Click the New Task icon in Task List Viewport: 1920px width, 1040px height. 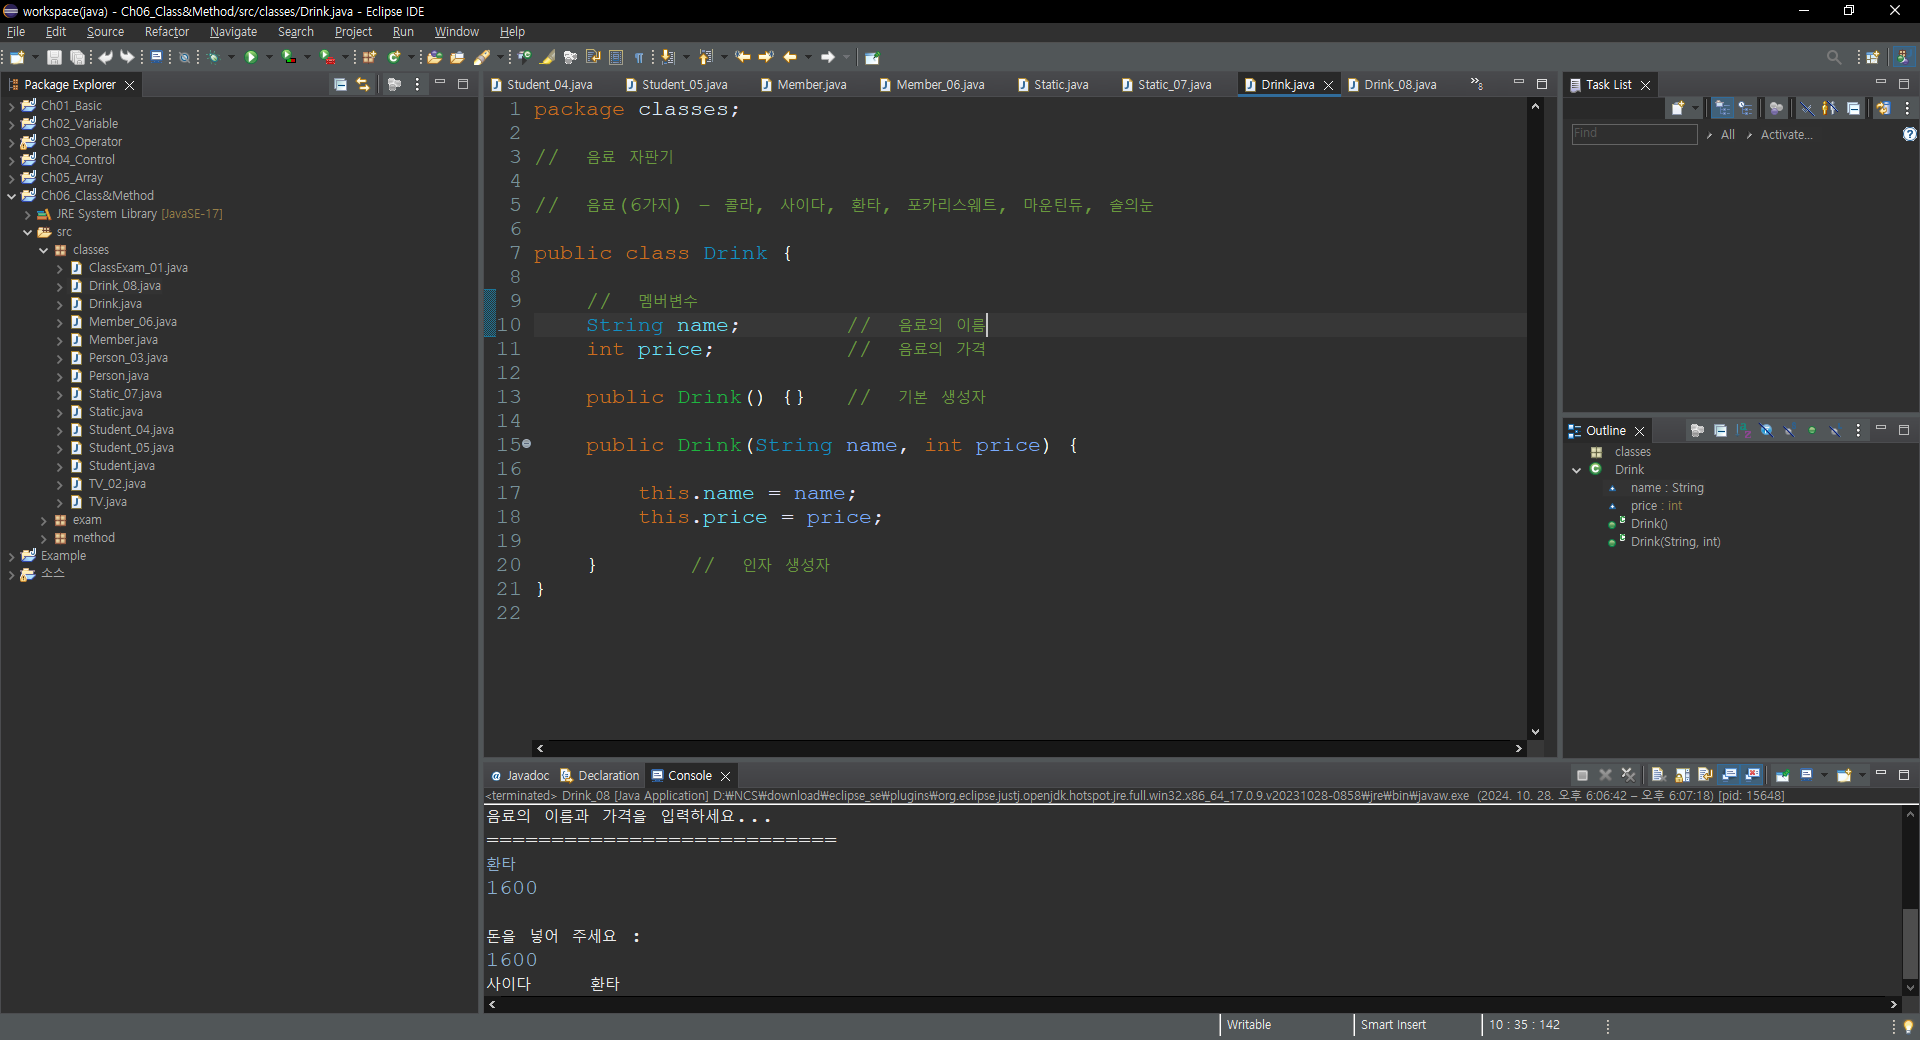[1678, 108]
